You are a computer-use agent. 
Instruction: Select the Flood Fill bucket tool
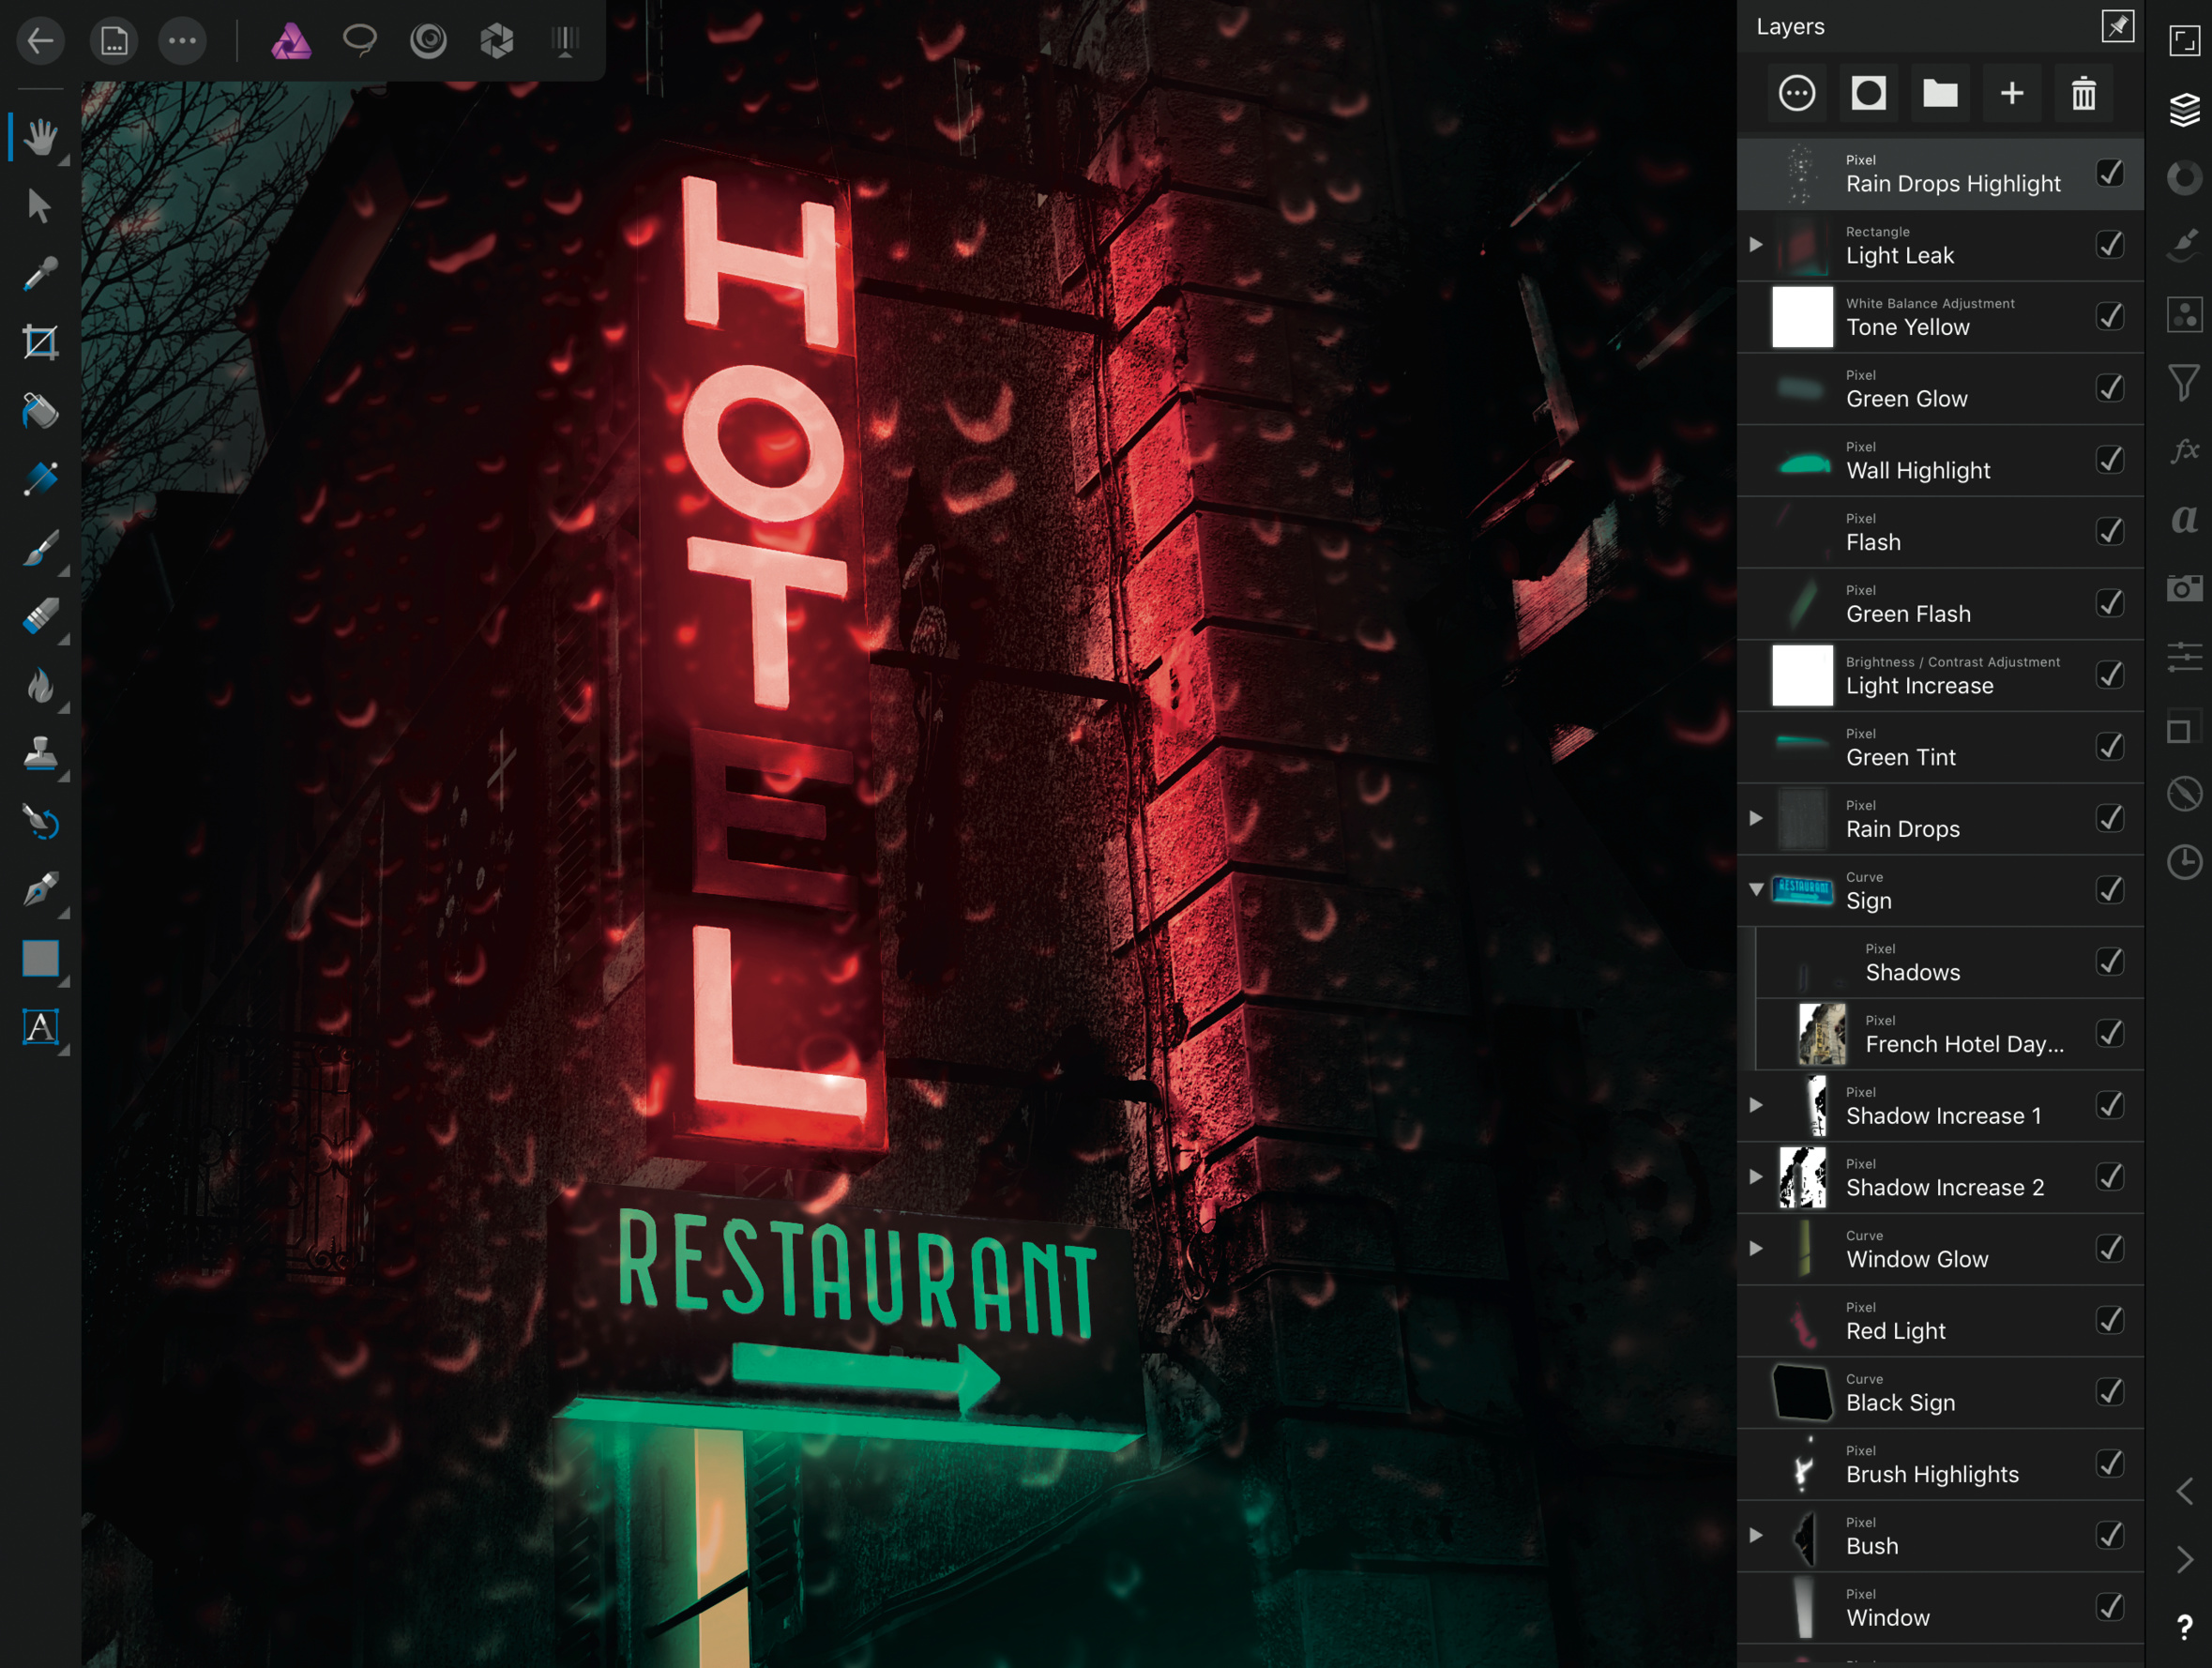point(40,410)
